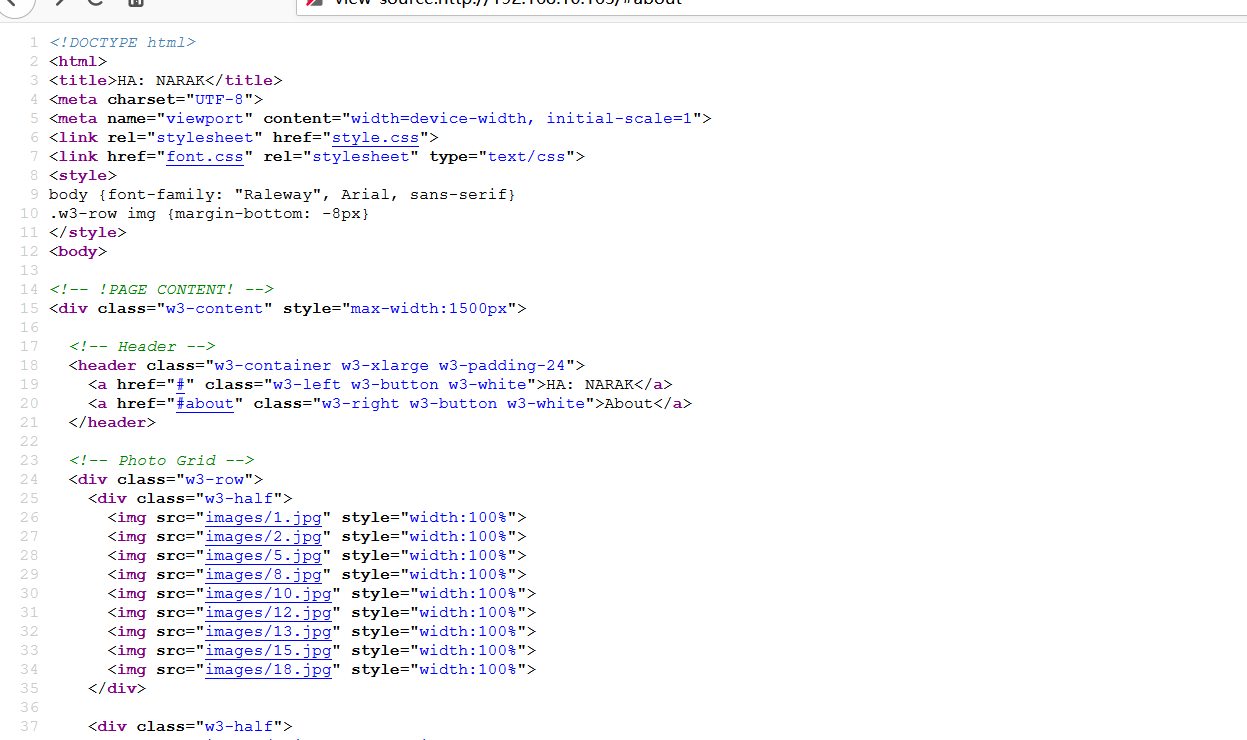The height and width of the screenshot is (740, 1247).
Task: Open the images/10.jpg source link
Action: click(268, 593)
